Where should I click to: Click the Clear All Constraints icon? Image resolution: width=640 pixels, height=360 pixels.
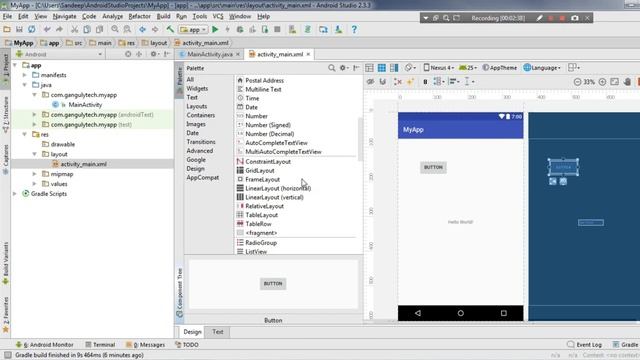coord(398,82)
